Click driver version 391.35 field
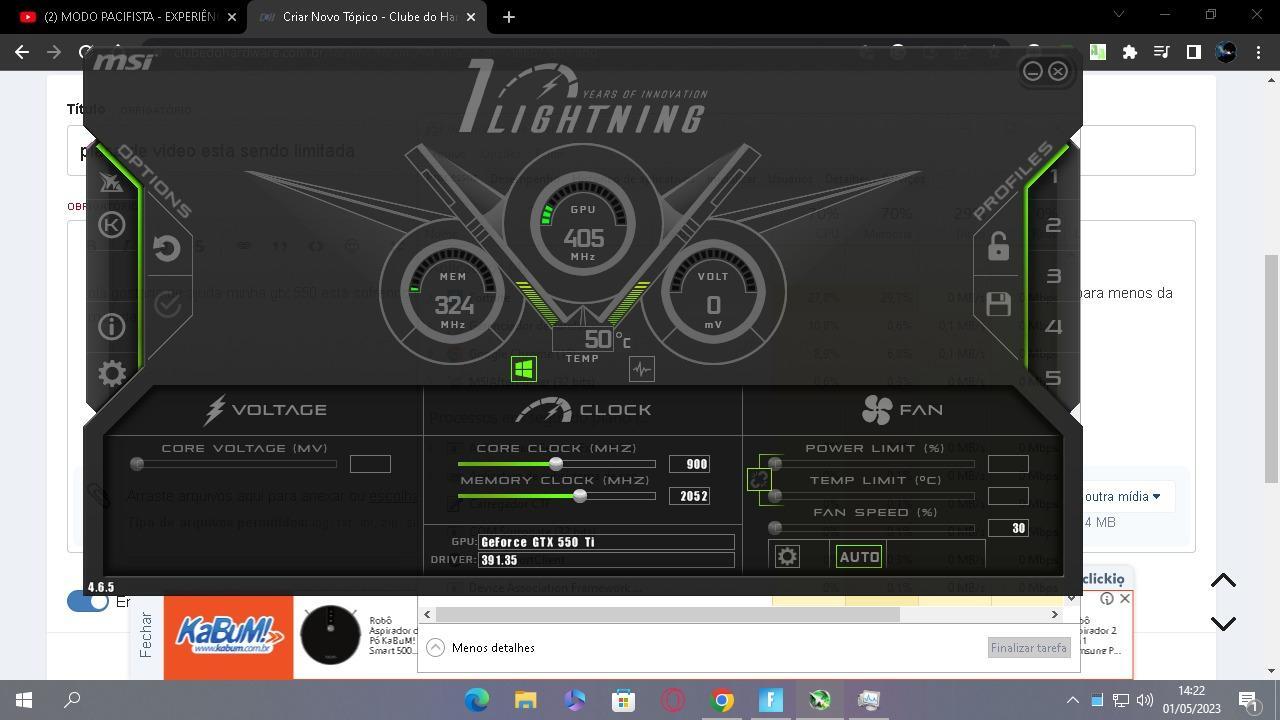Viewport: 1280px width, 720px height. (x=606, y=560)
